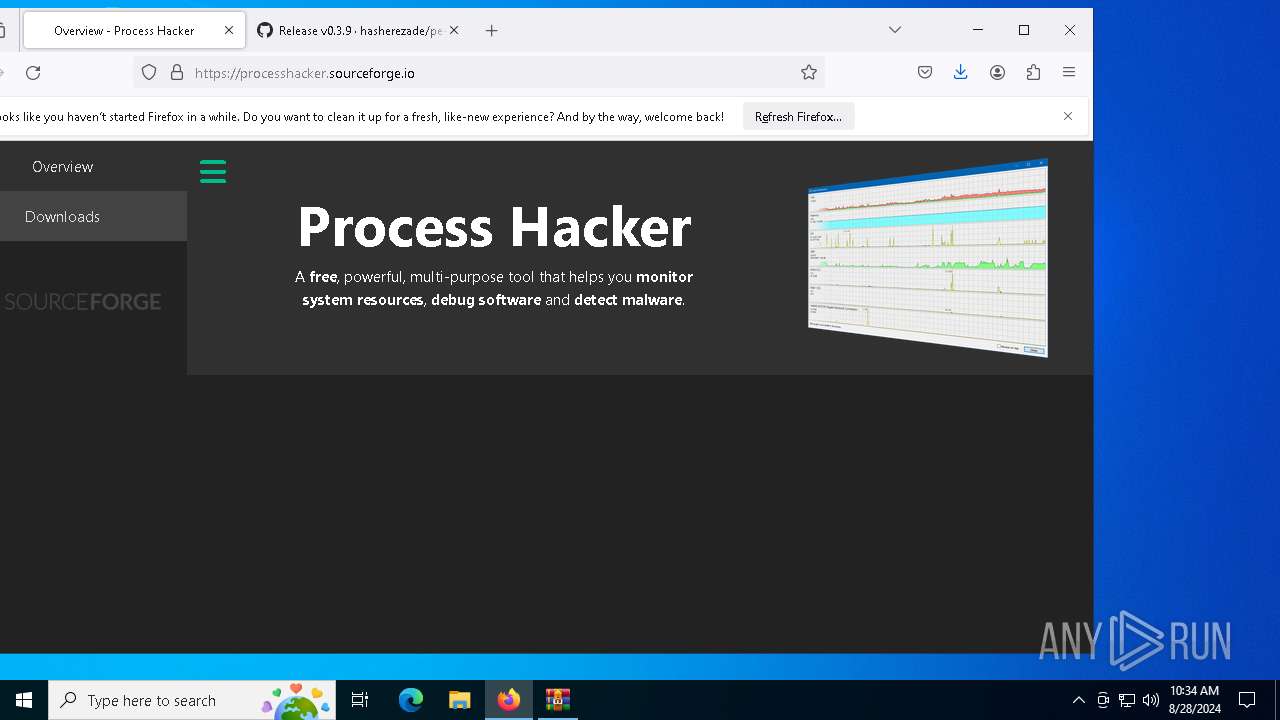The width and height of the screenshot is (1280, 720).
Task: Focus the URL address bar
Action: (x=479, y=72)
